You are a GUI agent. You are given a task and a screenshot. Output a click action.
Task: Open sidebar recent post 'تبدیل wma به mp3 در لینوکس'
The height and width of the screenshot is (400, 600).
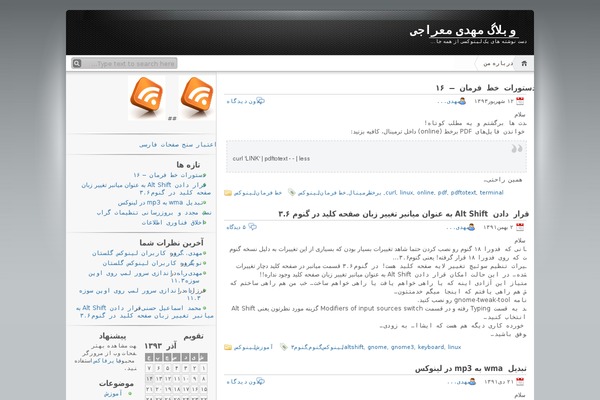[x=160, y=202]
